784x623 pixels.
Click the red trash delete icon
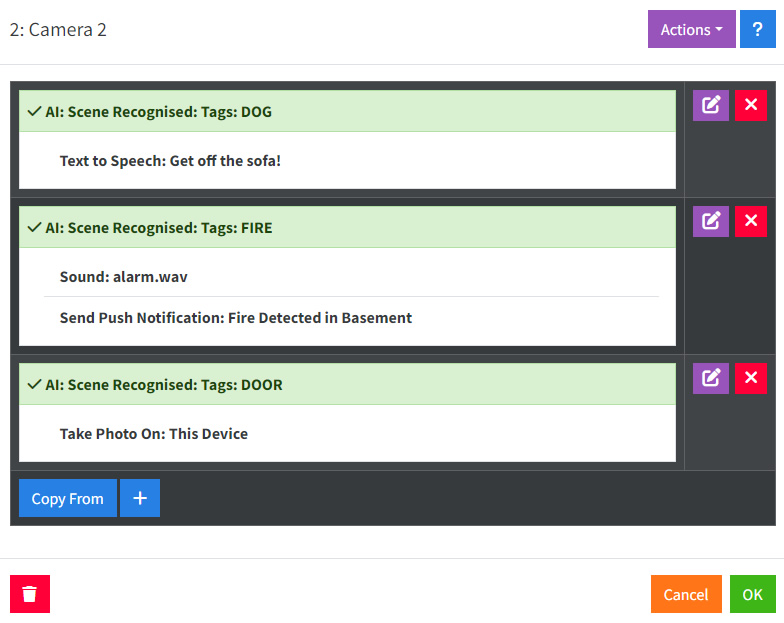(x=30, y=594)
